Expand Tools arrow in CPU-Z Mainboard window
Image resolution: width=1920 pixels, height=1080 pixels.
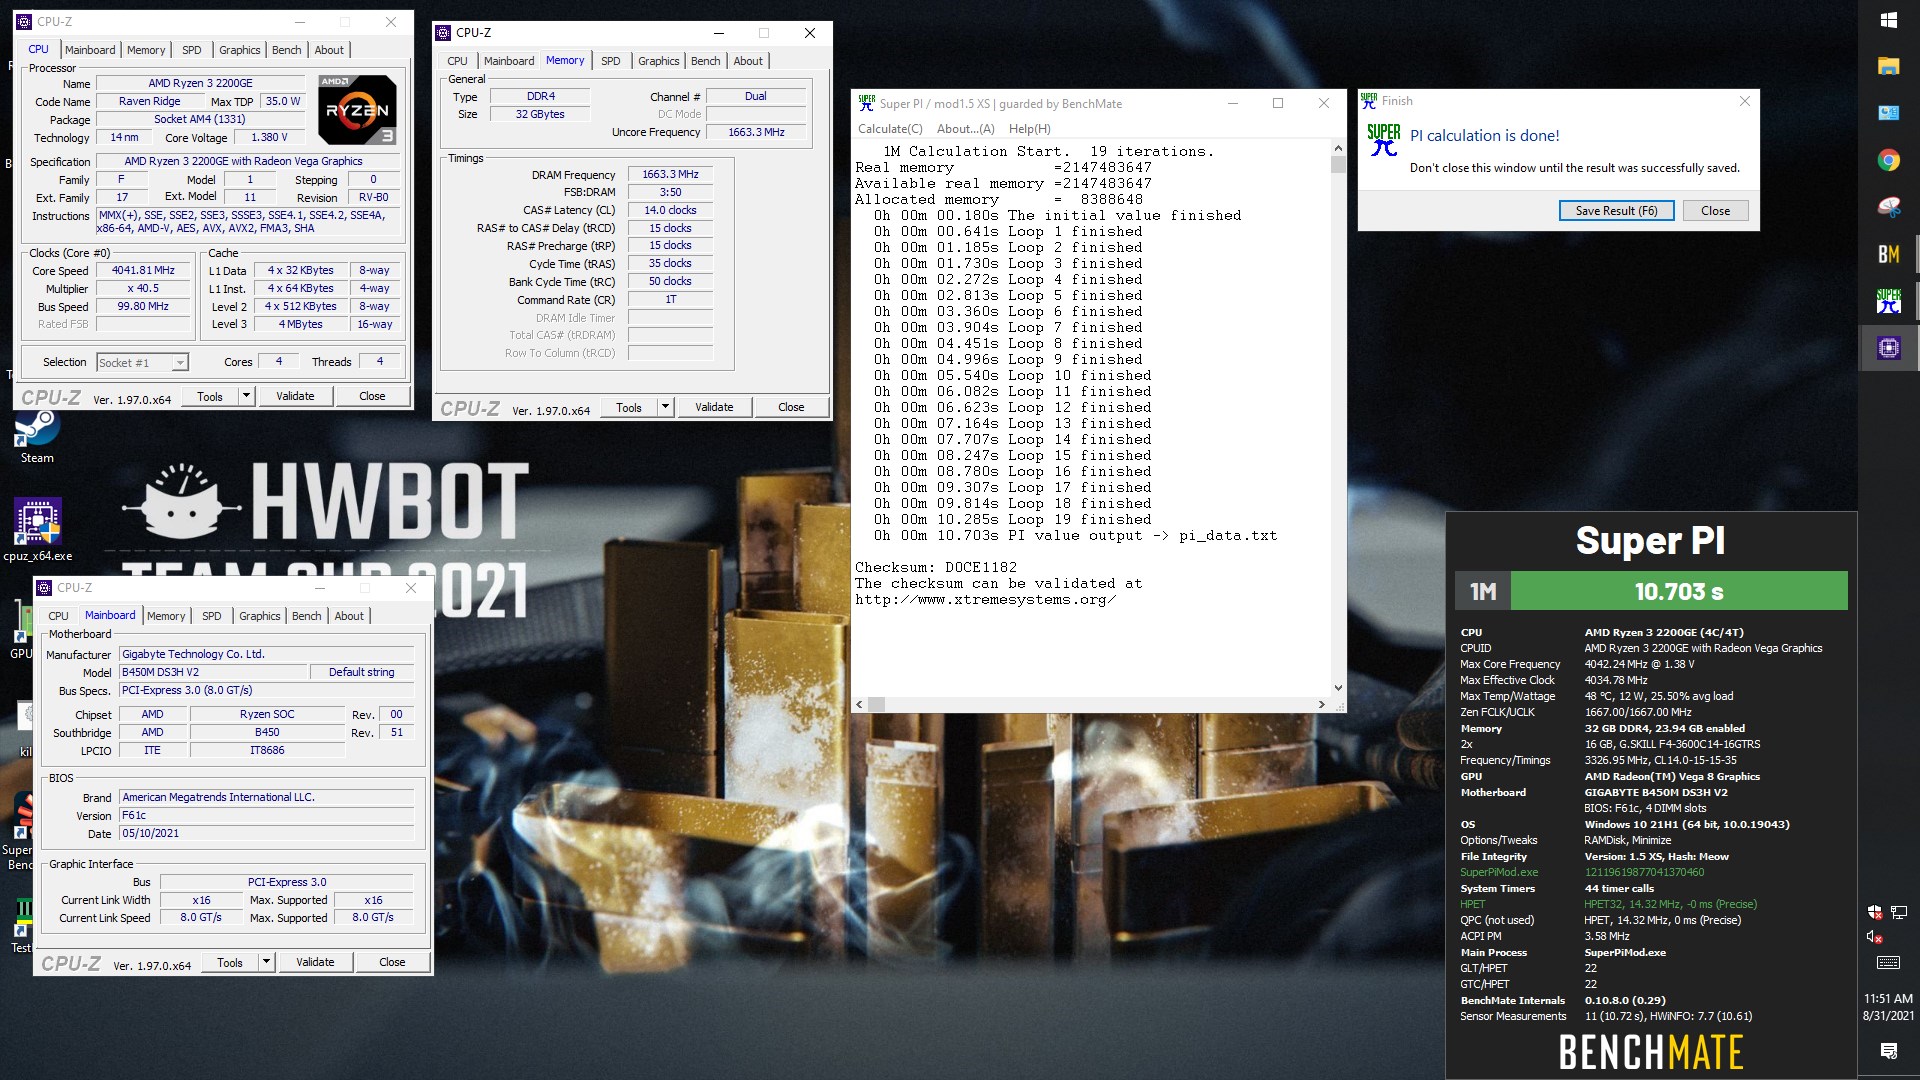tap(266, 962)
